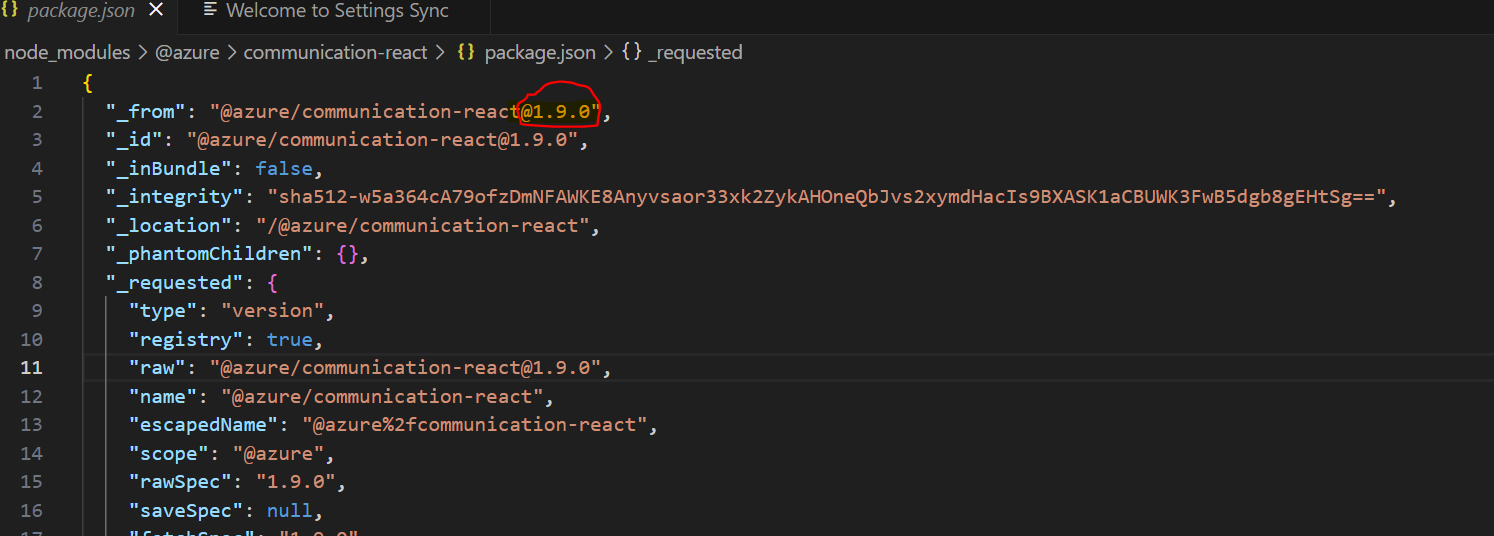Click the "registry" key

(186, 339)
